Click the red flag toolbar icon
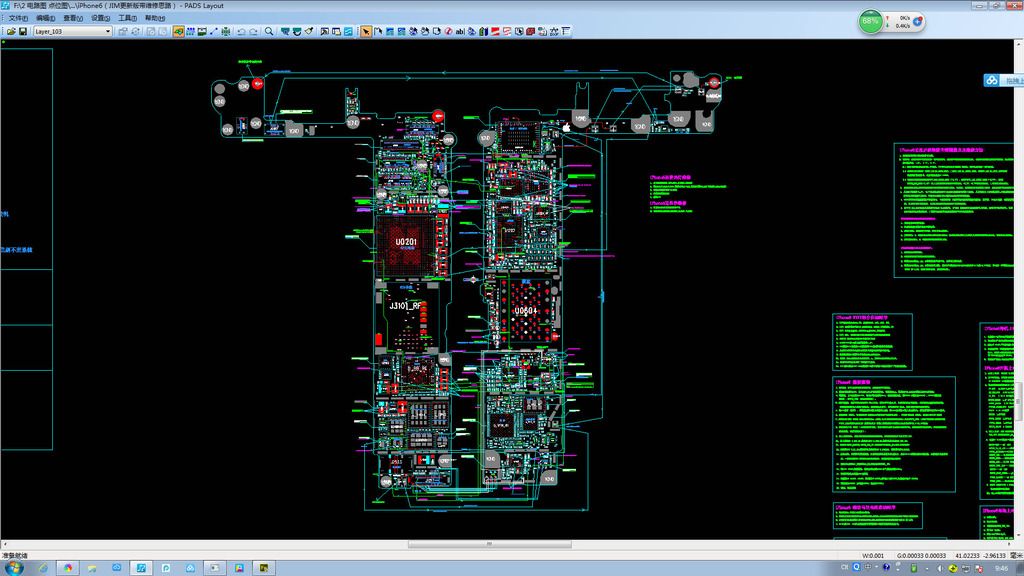The height and width of the screenshot is (576, 1024). pos(496,31)
